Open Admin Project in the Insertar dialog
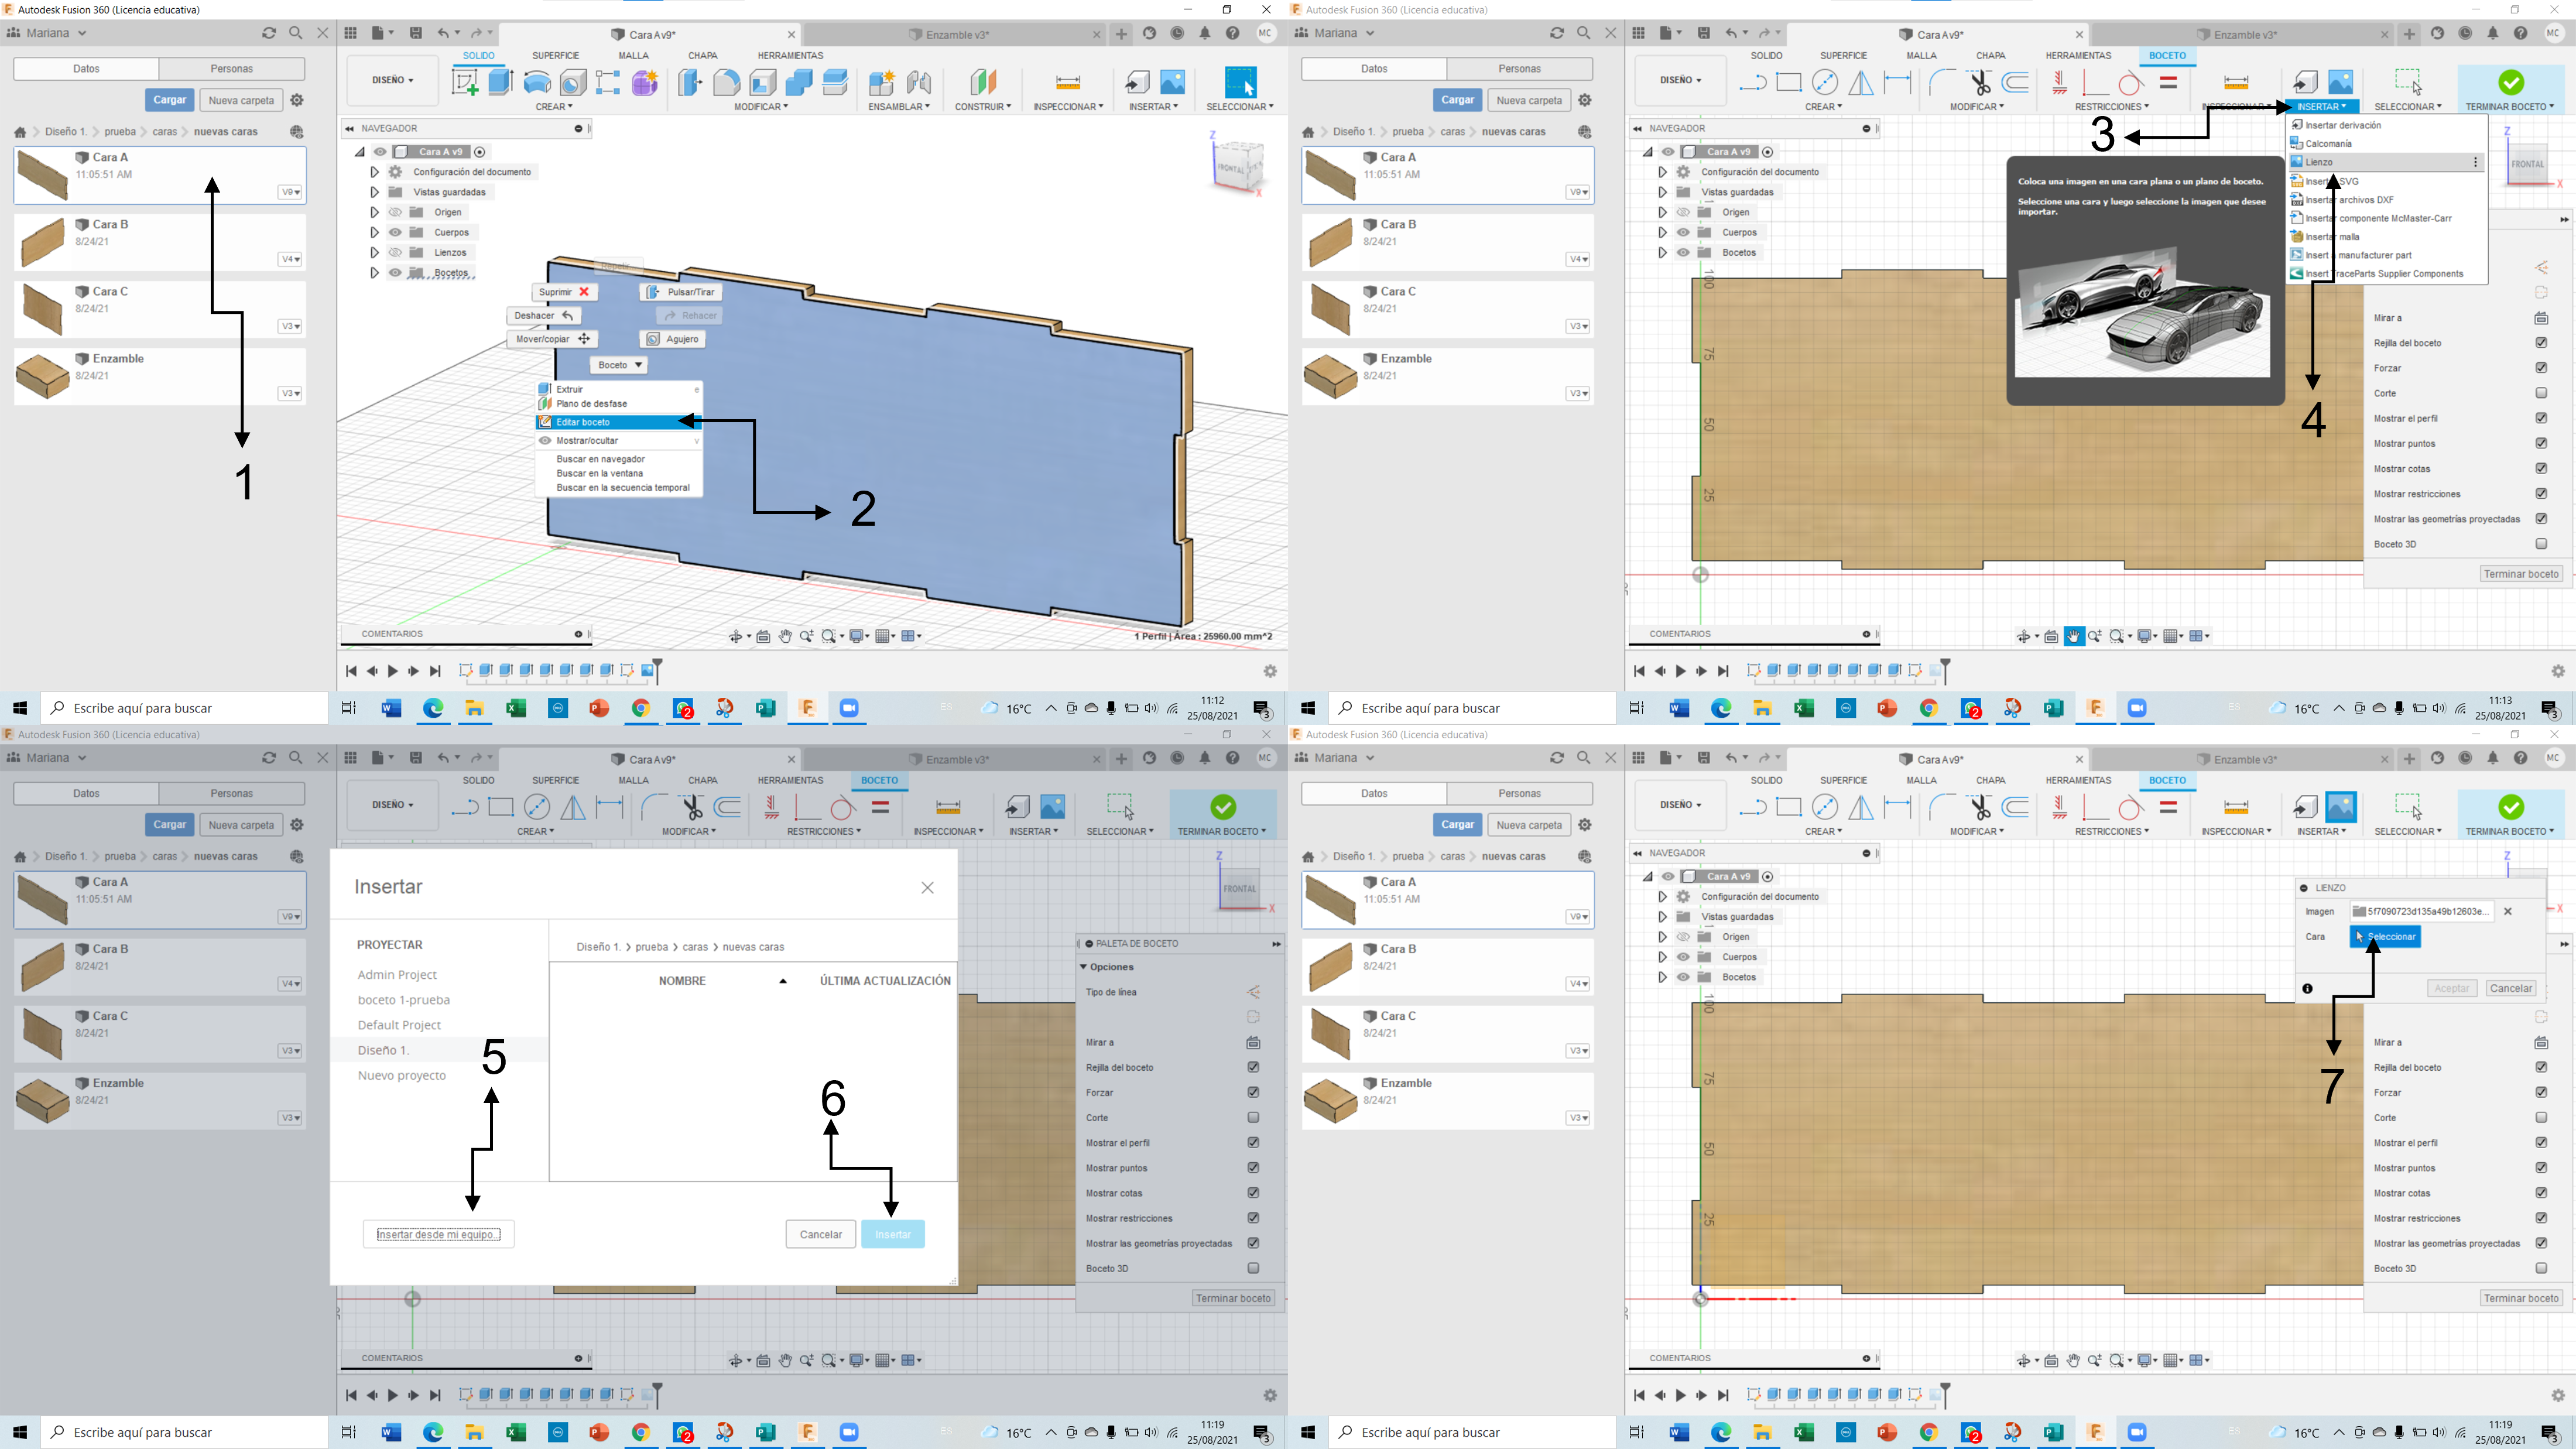This screenshot has height=1449, width=2576. 397,974
